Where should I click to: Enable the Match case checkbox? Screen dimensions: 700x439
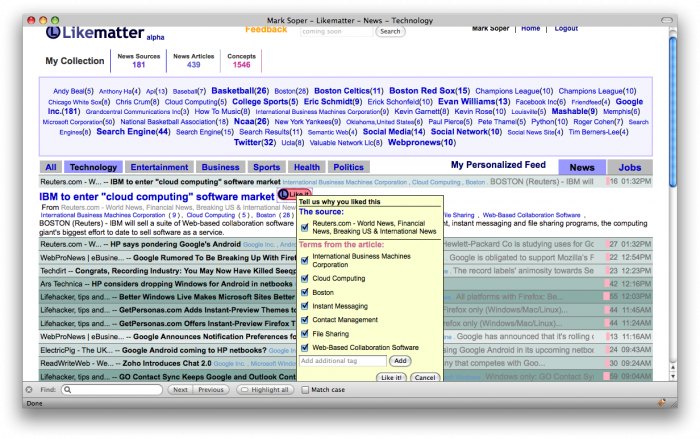pyautogui.click(x=305, y=390)
